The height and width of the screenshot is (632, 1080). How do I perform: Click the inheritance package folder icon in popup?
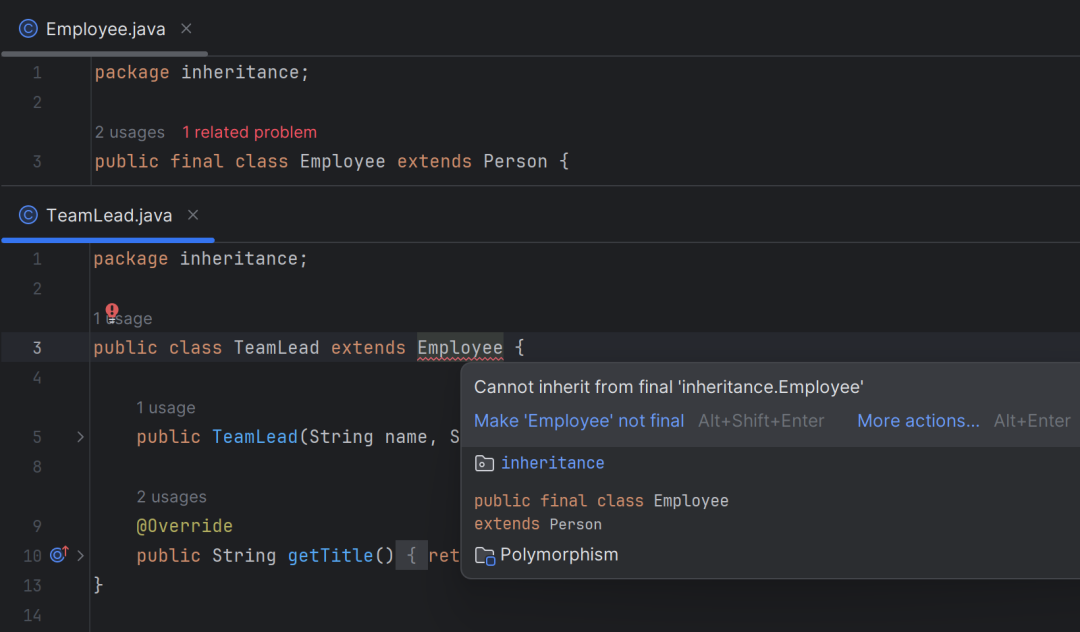(484, 463)
